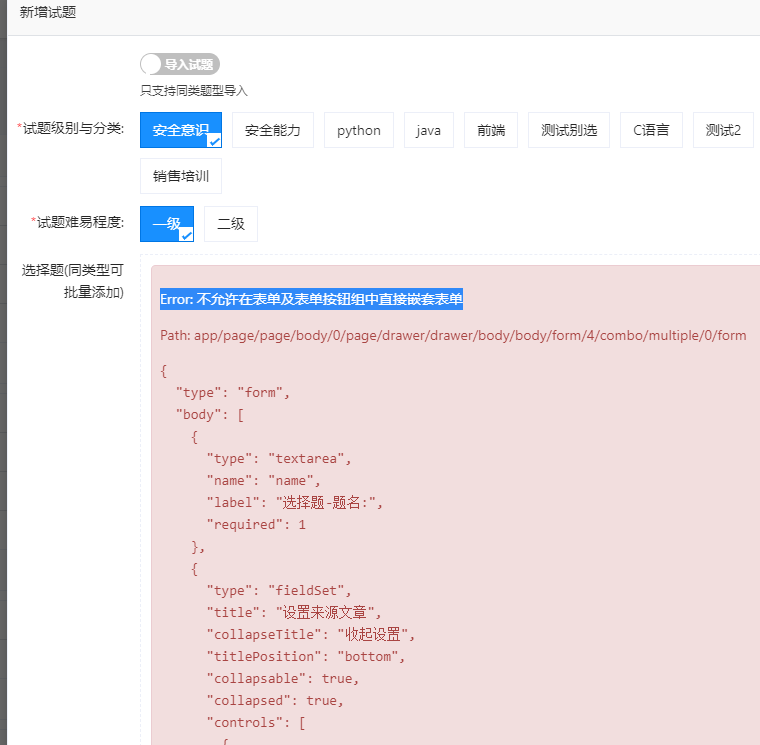760x745 pixels.
Task: Toggle the 导入试题 switch
Action: (180, 64)
